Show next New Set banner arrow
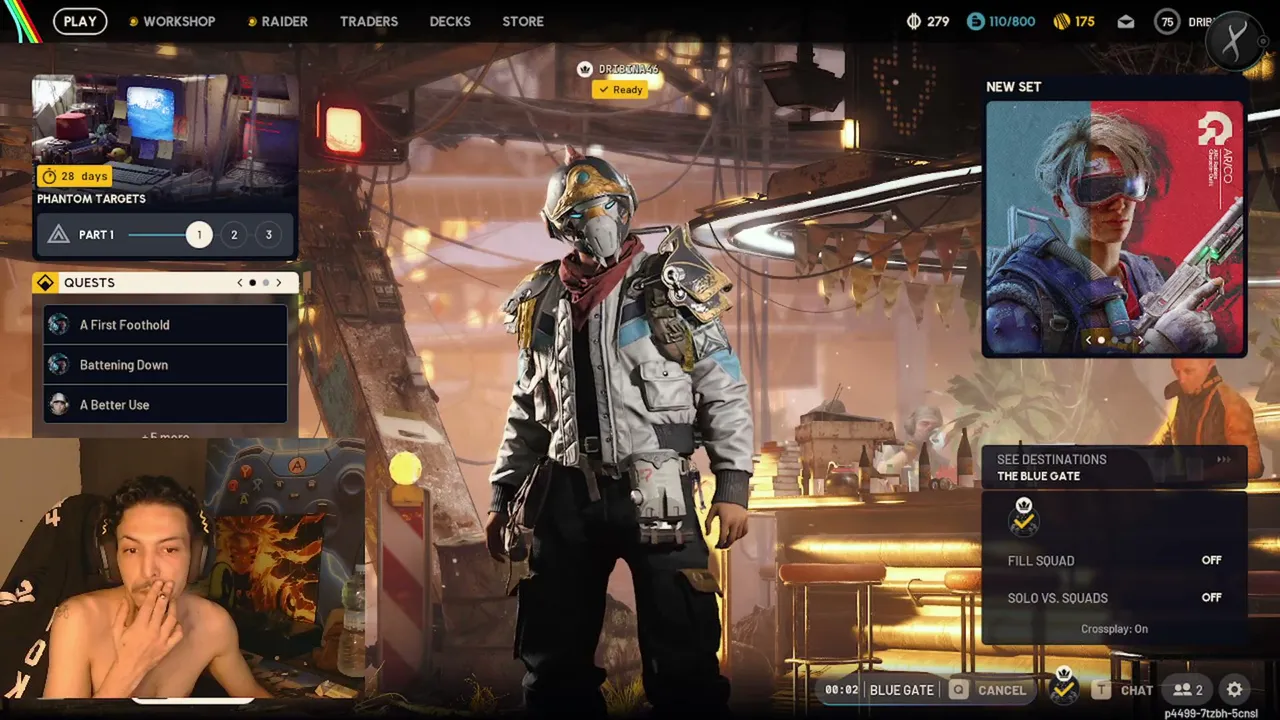The height and width of the screenshot is (720, 1280). point(1139,341)
